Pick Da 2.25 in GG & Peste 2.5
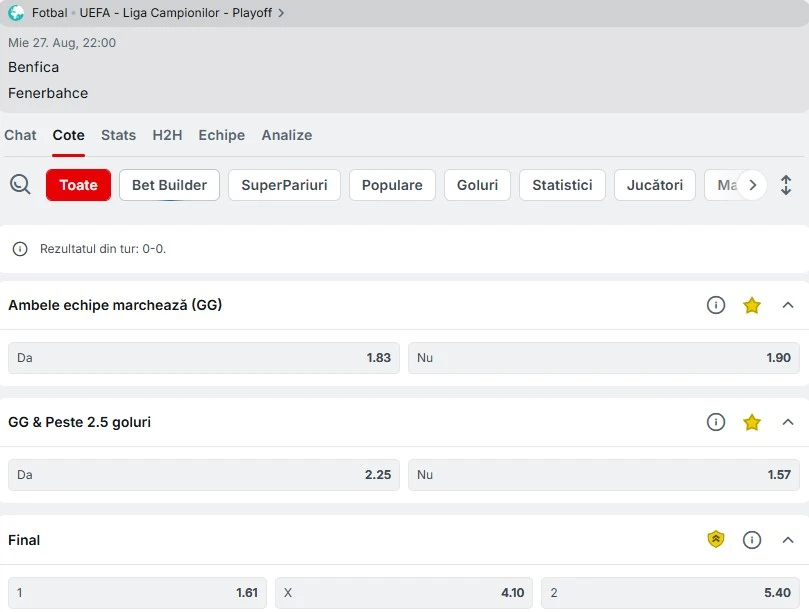 204,475
